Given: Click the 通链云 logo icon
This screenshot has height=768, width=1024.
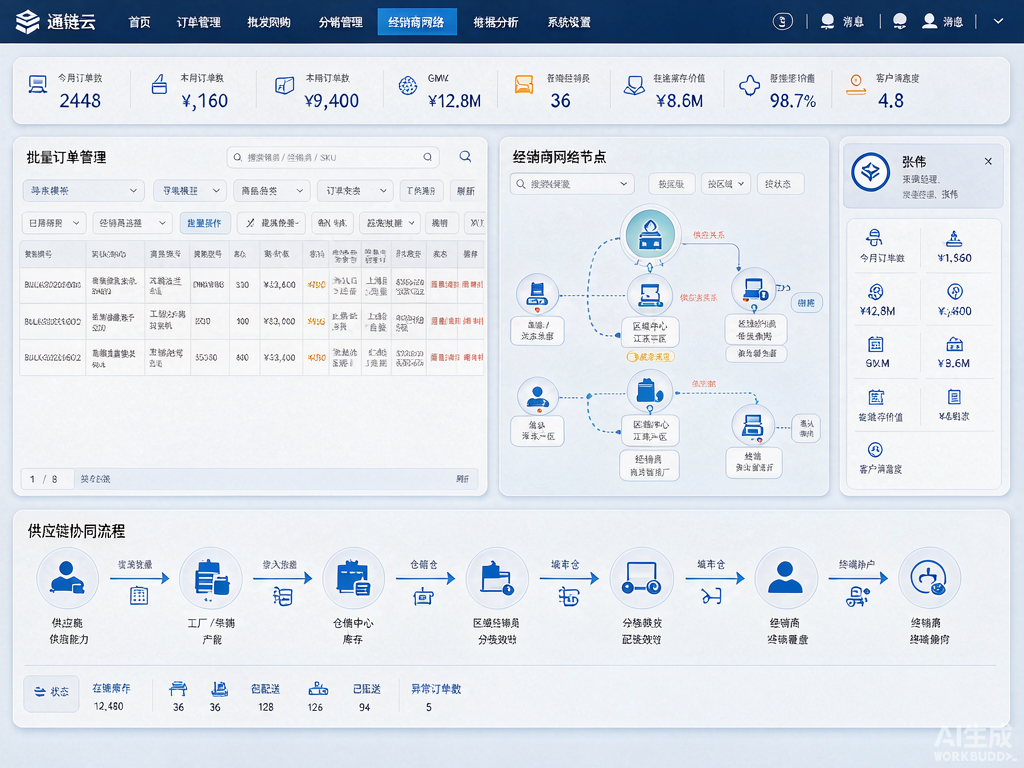Looking at the screenshot, I should point(27,22).
